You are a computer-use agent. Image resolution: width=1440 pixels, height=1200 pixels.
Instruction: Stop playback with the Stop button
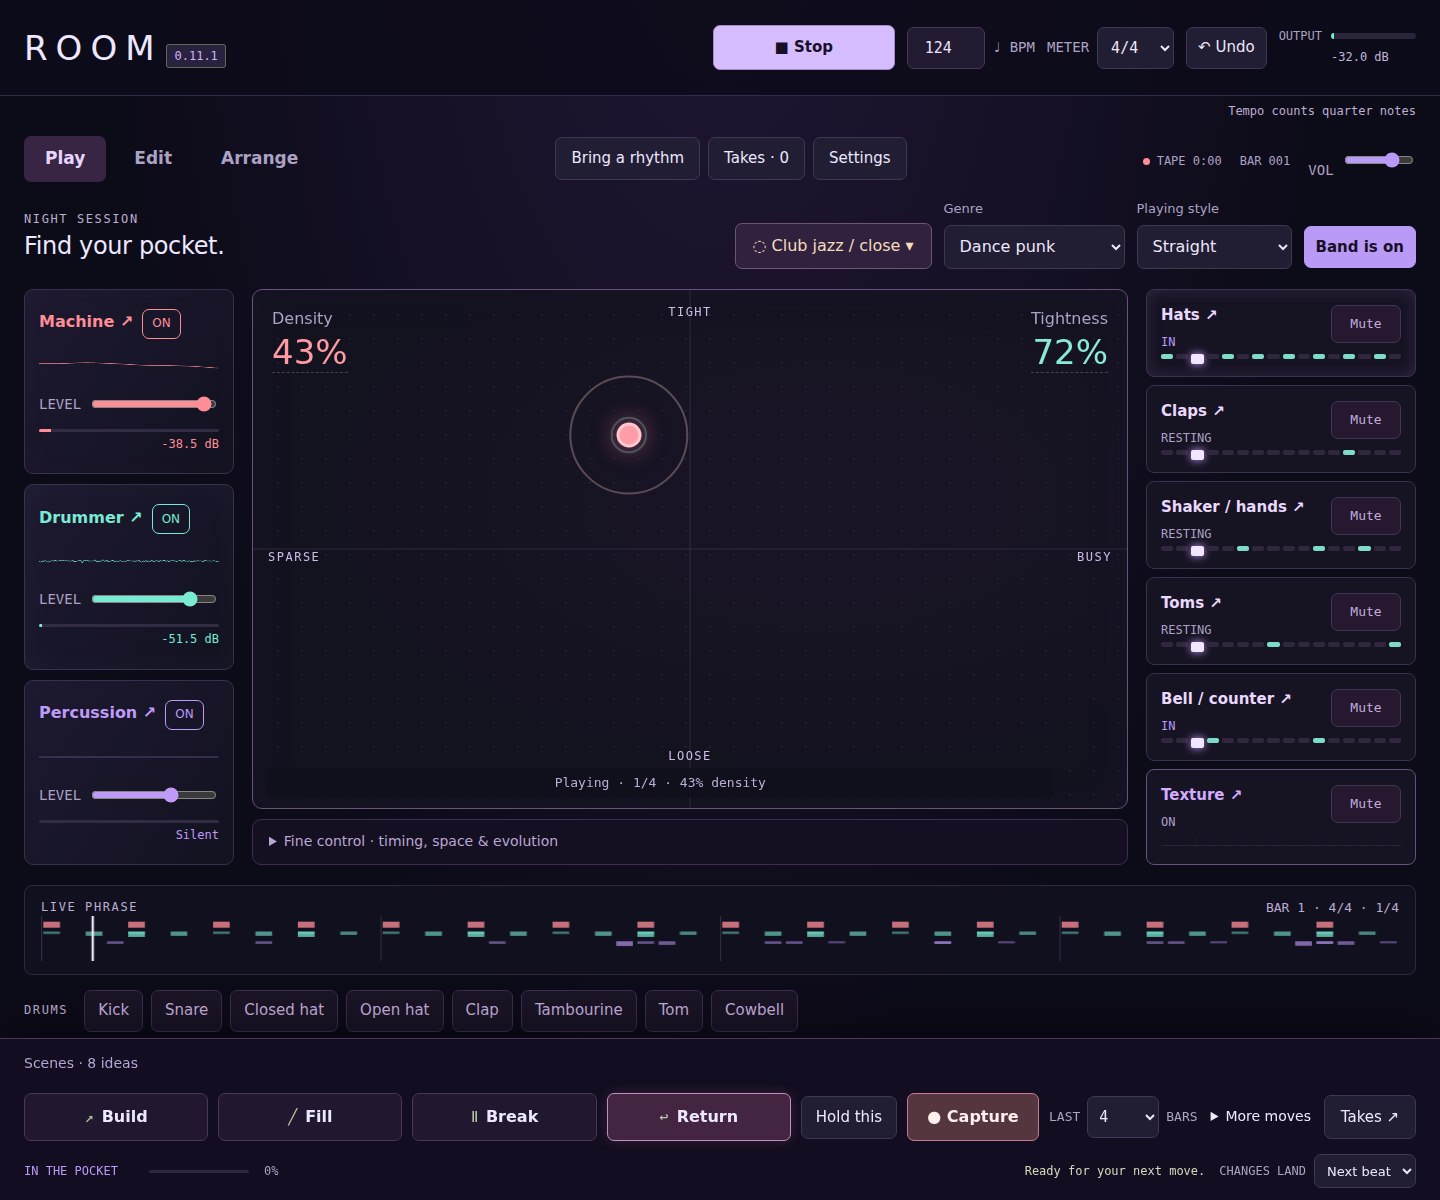tap(803, 47)
